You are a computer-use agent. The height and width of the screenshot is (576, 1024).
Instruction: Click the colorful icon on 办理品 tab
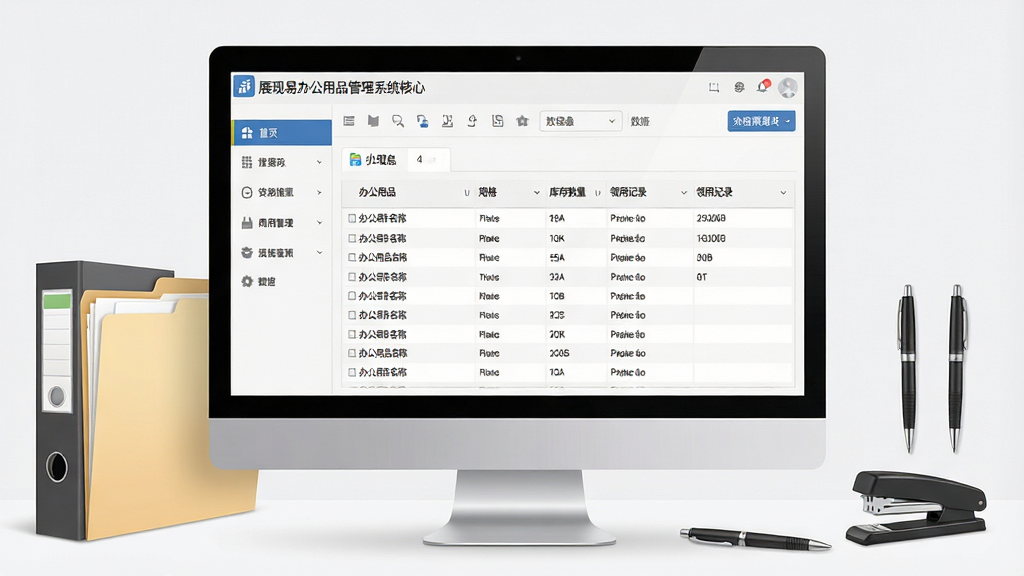point(355,159)
